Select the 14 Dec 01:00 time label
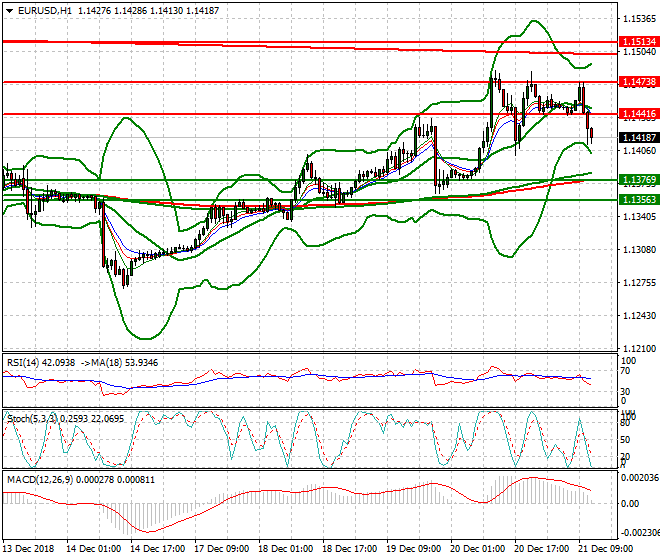660x560 pixels. pos(93,549)
